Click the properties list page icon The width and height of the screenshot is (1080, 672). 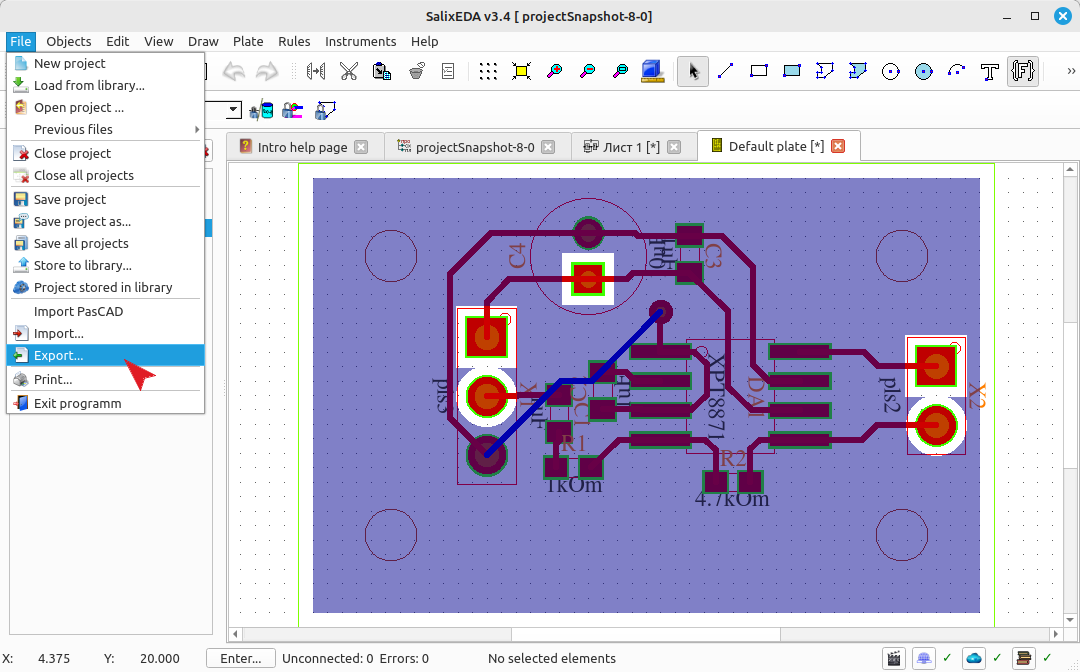448,71
